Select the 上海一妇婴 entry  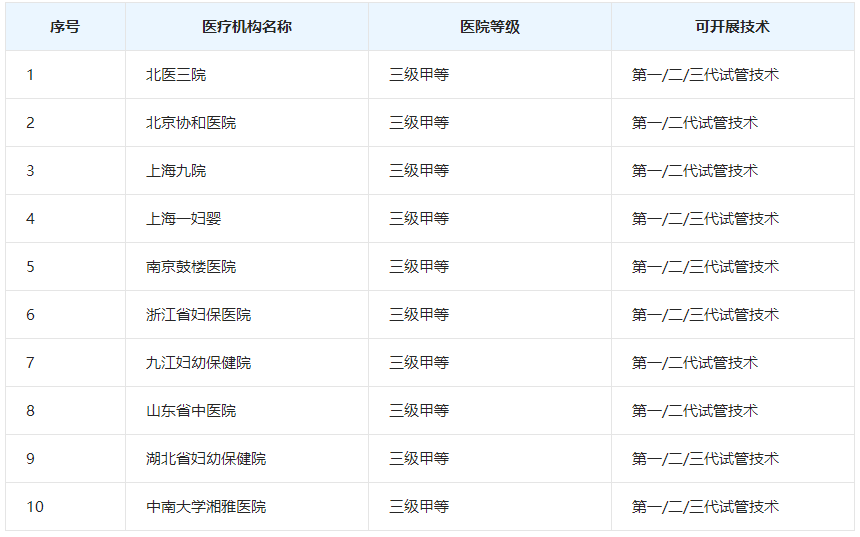tap(183, 219)
